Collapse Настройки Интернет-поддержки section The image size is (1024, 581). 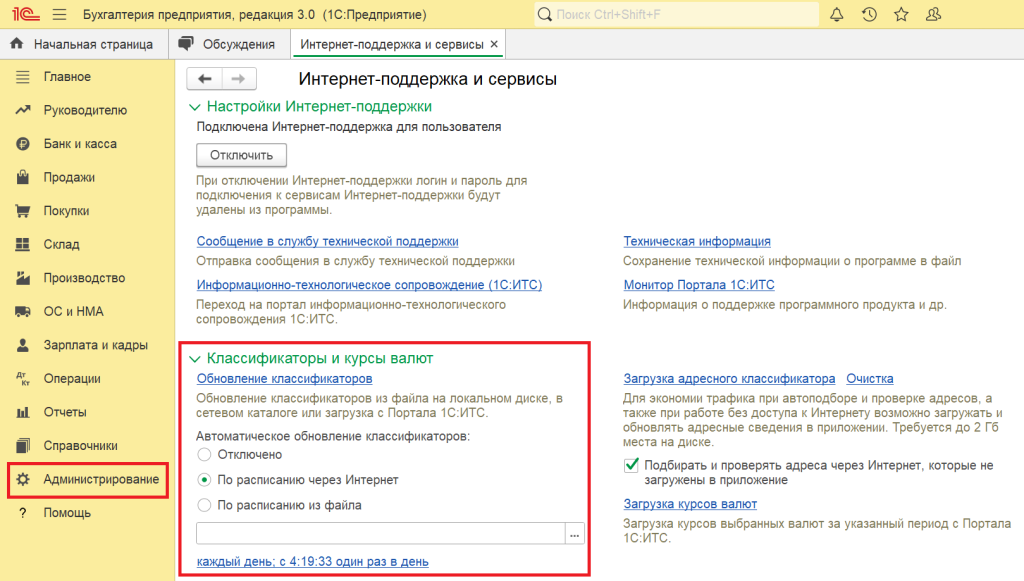[195, 106]
